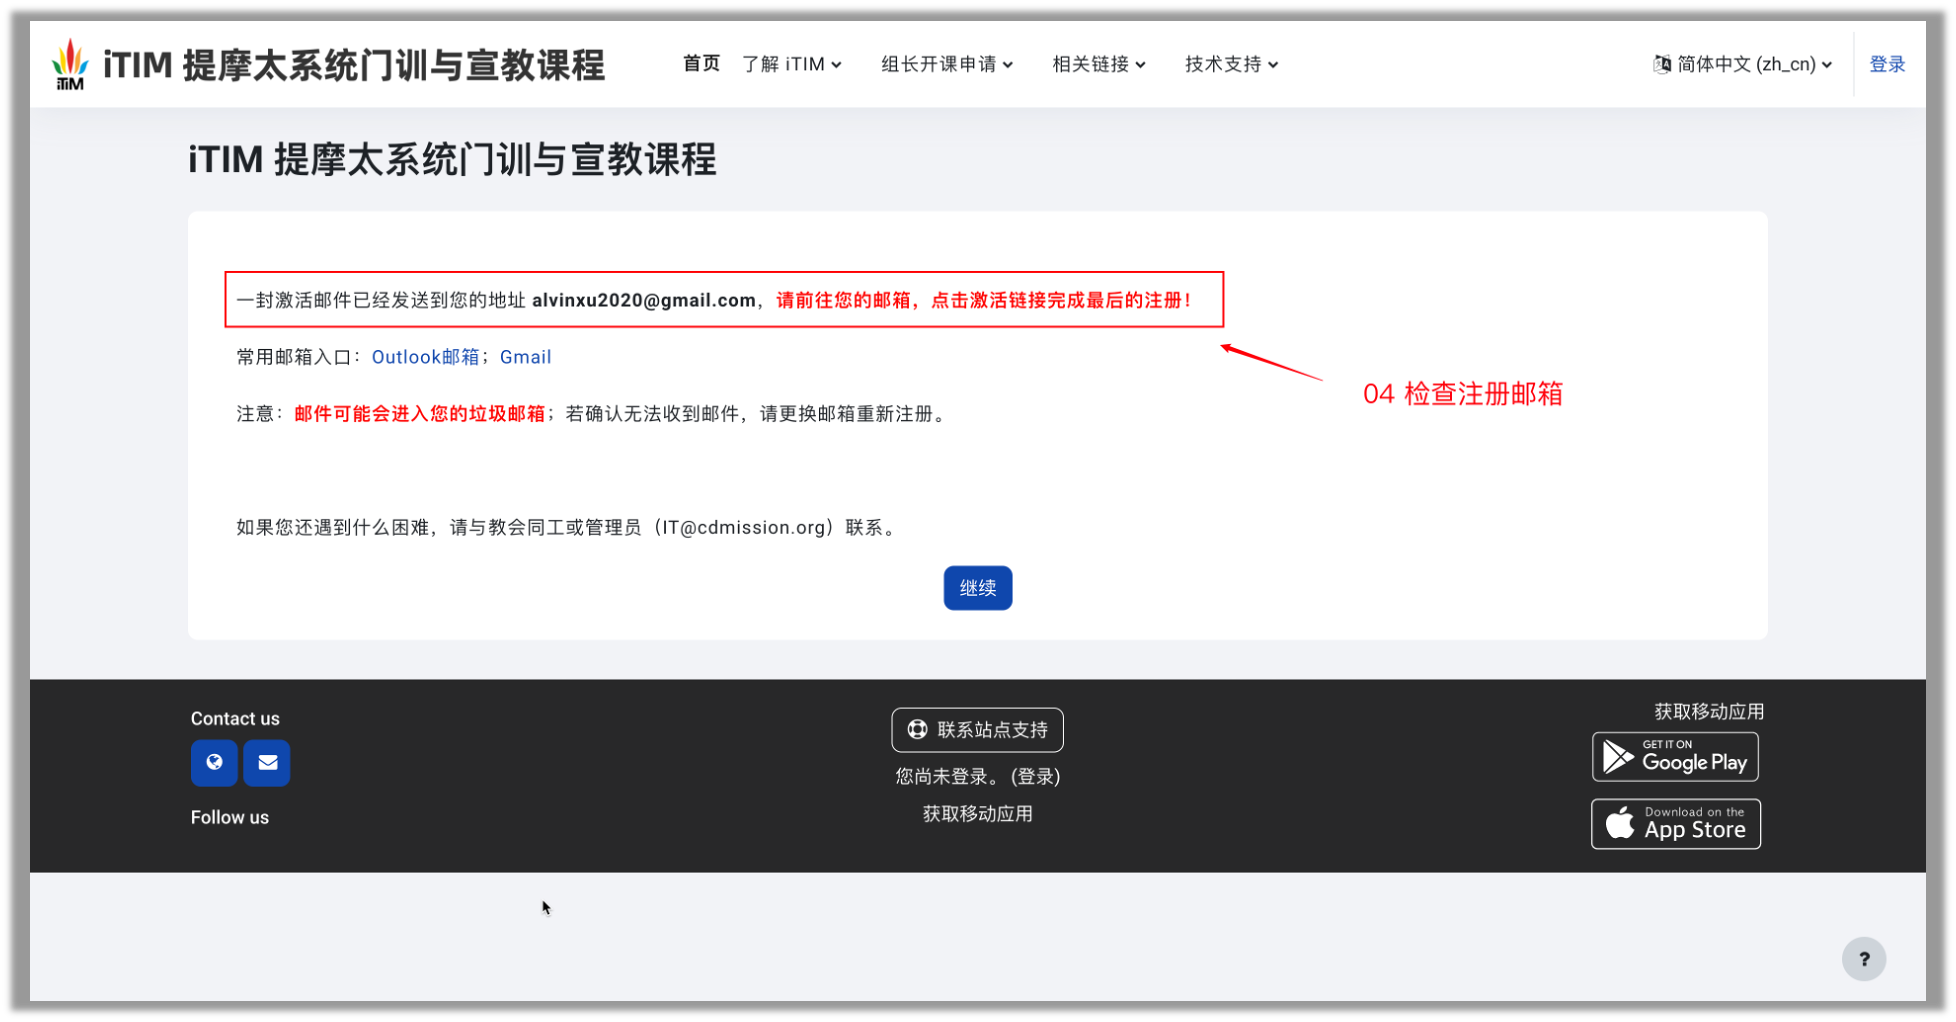Image resolution: width=1956 pixels, height=1022 pixels.
Task: Click the IT@cdmission.org contact text
Action: (x=744, y=527)
